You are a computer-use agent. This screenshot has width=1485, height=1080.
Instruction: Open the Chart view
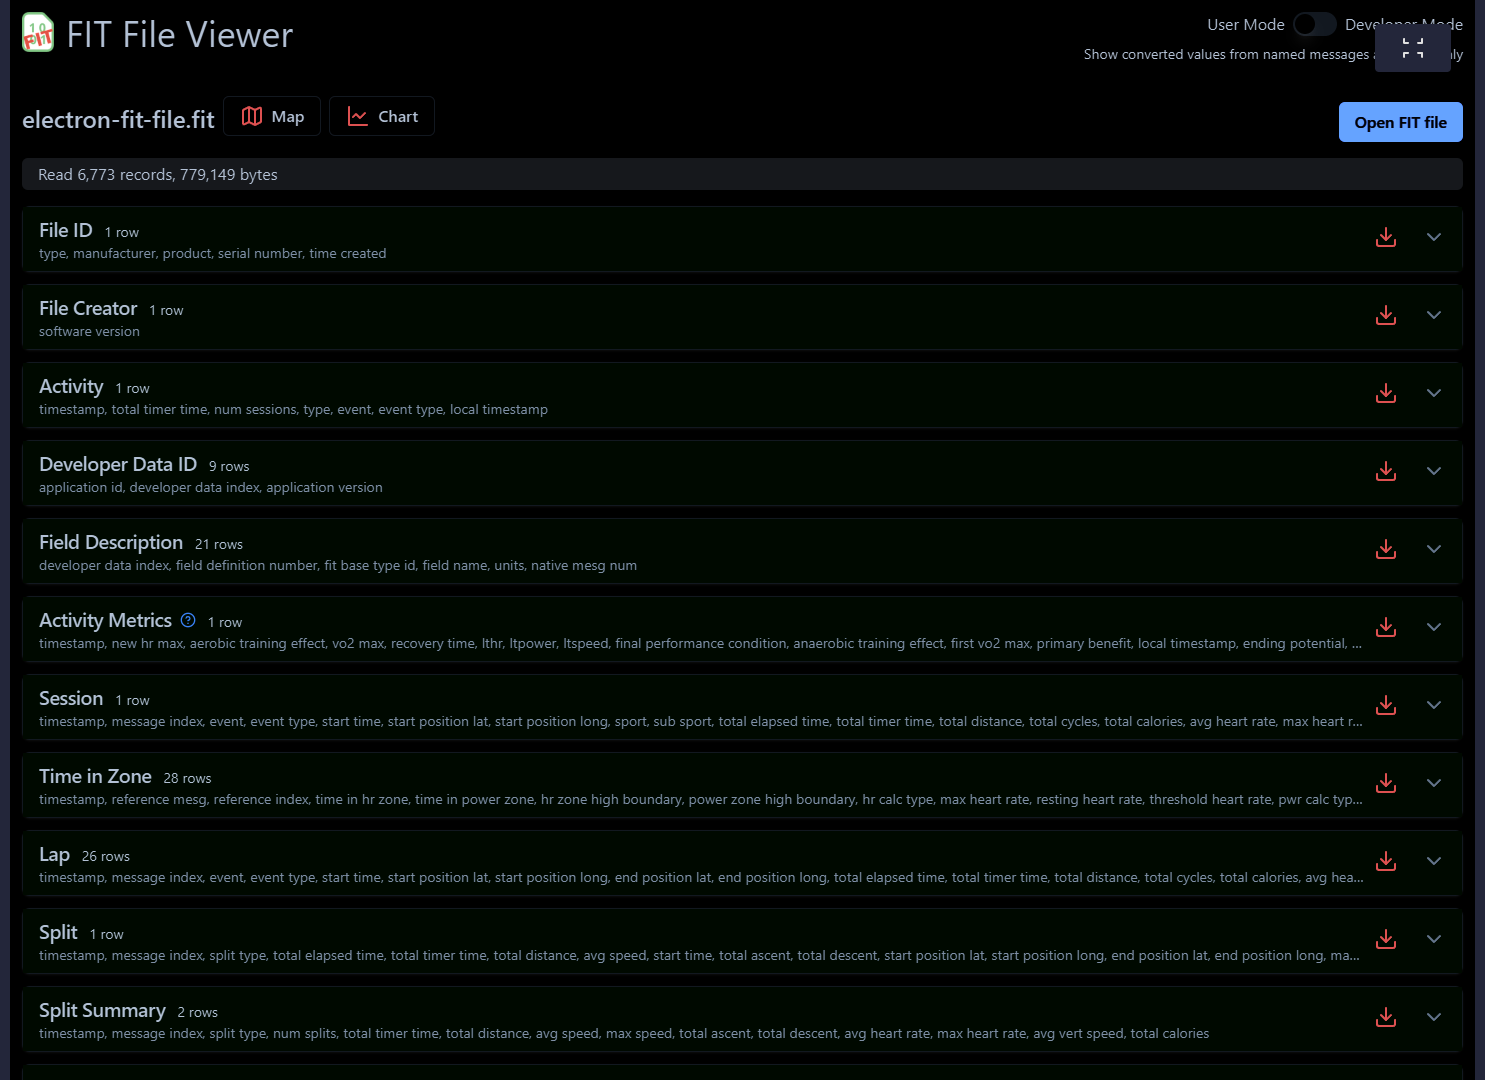pos(381,116)
